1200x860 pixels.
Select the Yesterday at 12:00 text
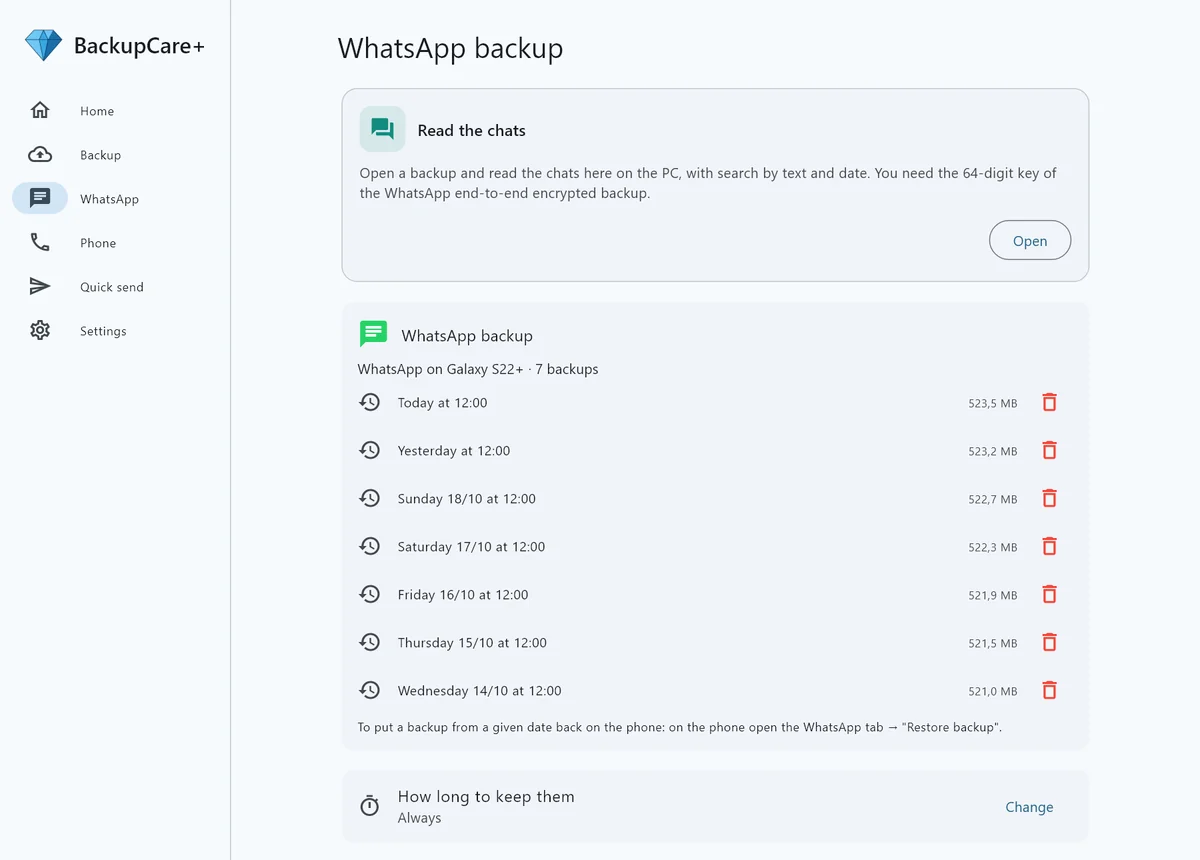454,451
